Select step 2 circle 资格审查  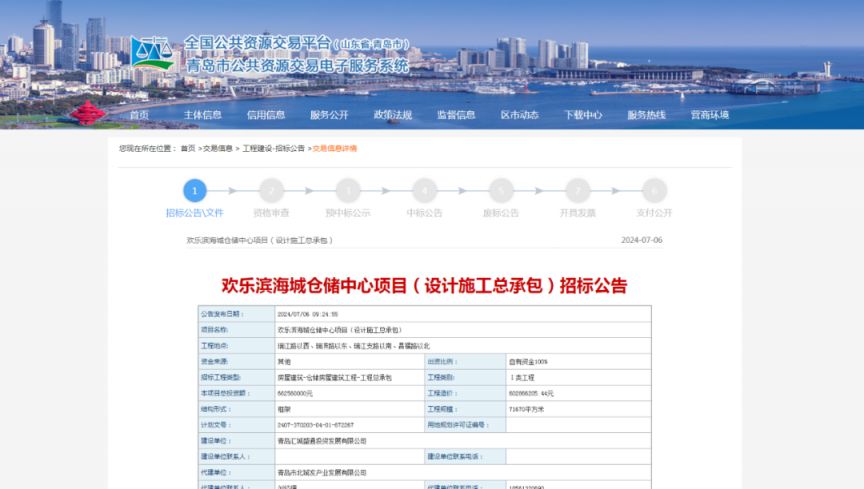point(271,190)
